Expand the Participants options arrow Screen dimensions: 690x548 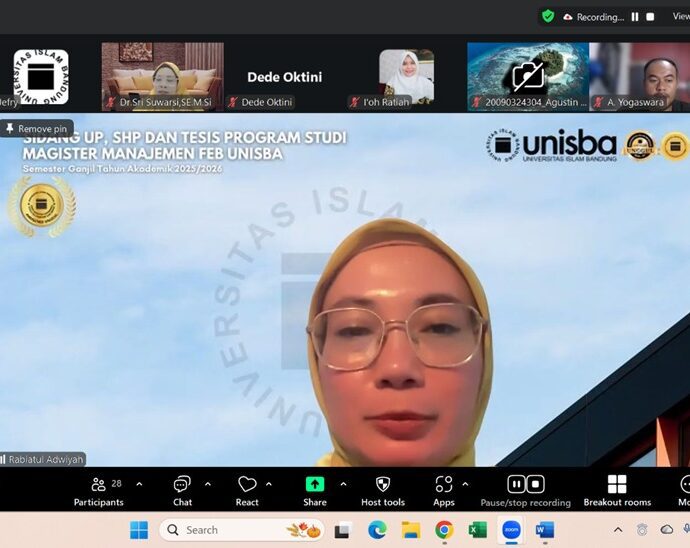[x=139, y=484]
